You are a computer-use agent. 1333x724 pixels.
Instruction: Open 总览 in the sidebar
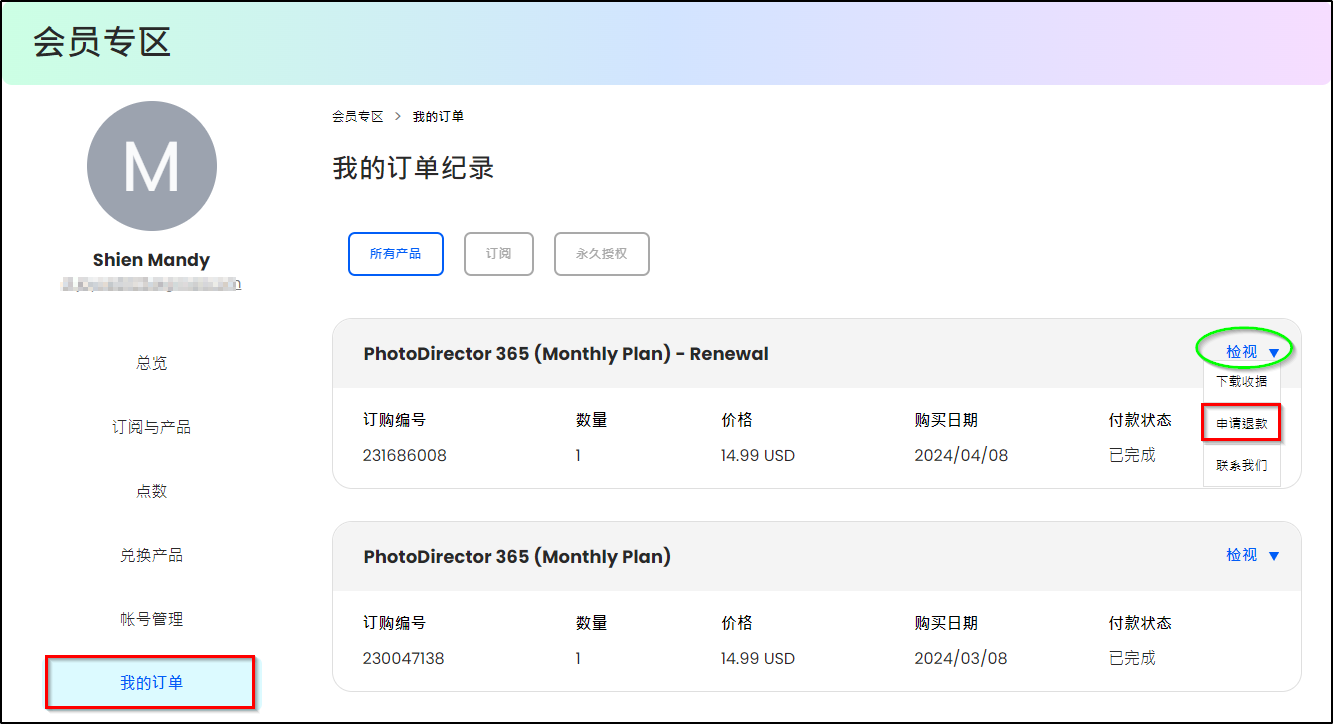point(152,363)
